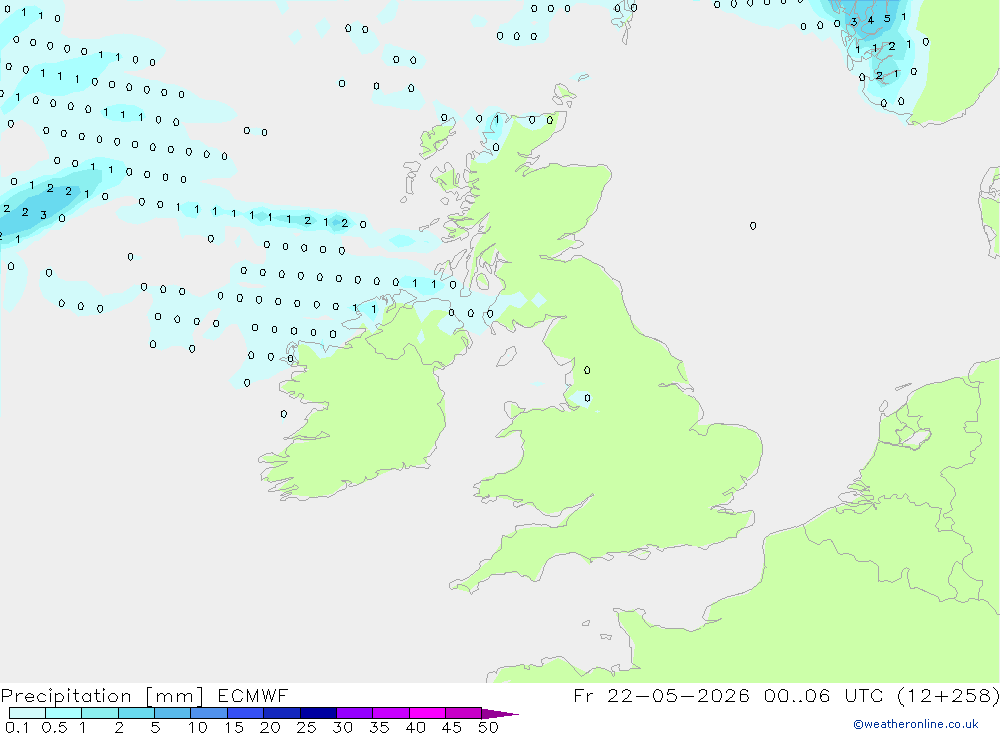Click the precipitation value 5 near Norway
Viewport: 1000px width, 733px height.
coord(886,19)
